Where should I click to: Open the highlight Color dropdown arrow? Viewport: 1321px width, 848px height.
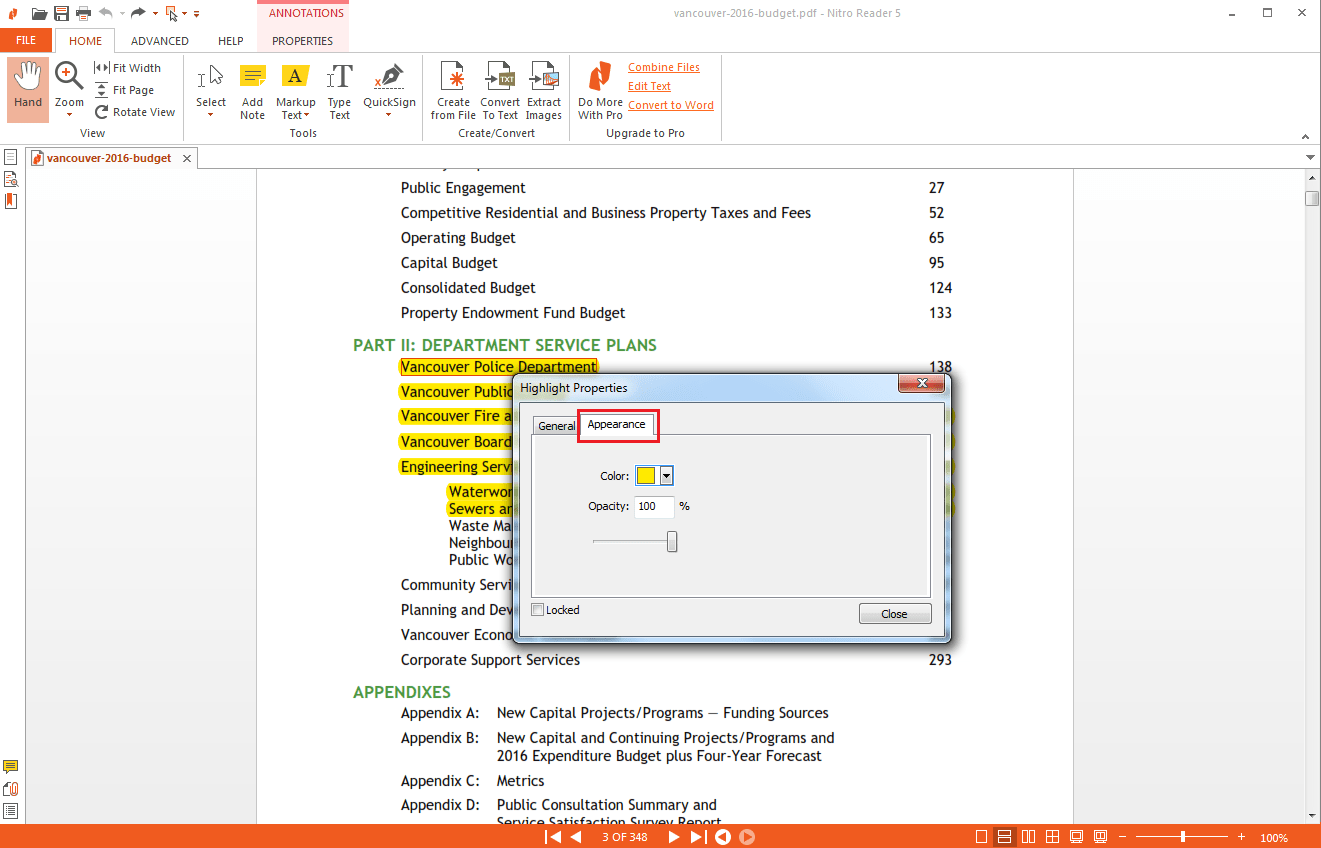[667, 476]
